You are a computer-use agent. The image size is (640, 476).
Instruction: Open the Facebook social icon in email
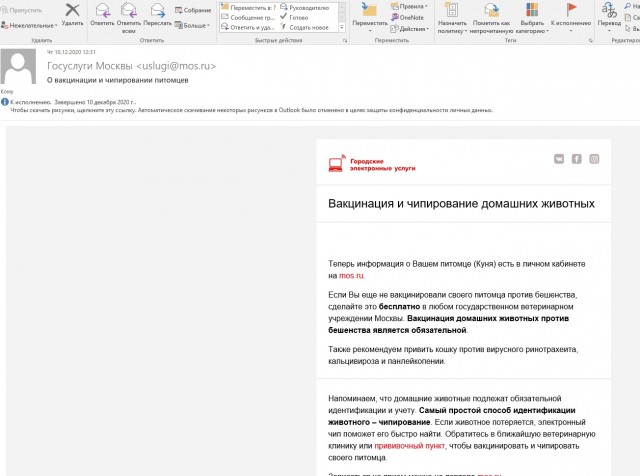pyautogui.click(x=576, y=159)
